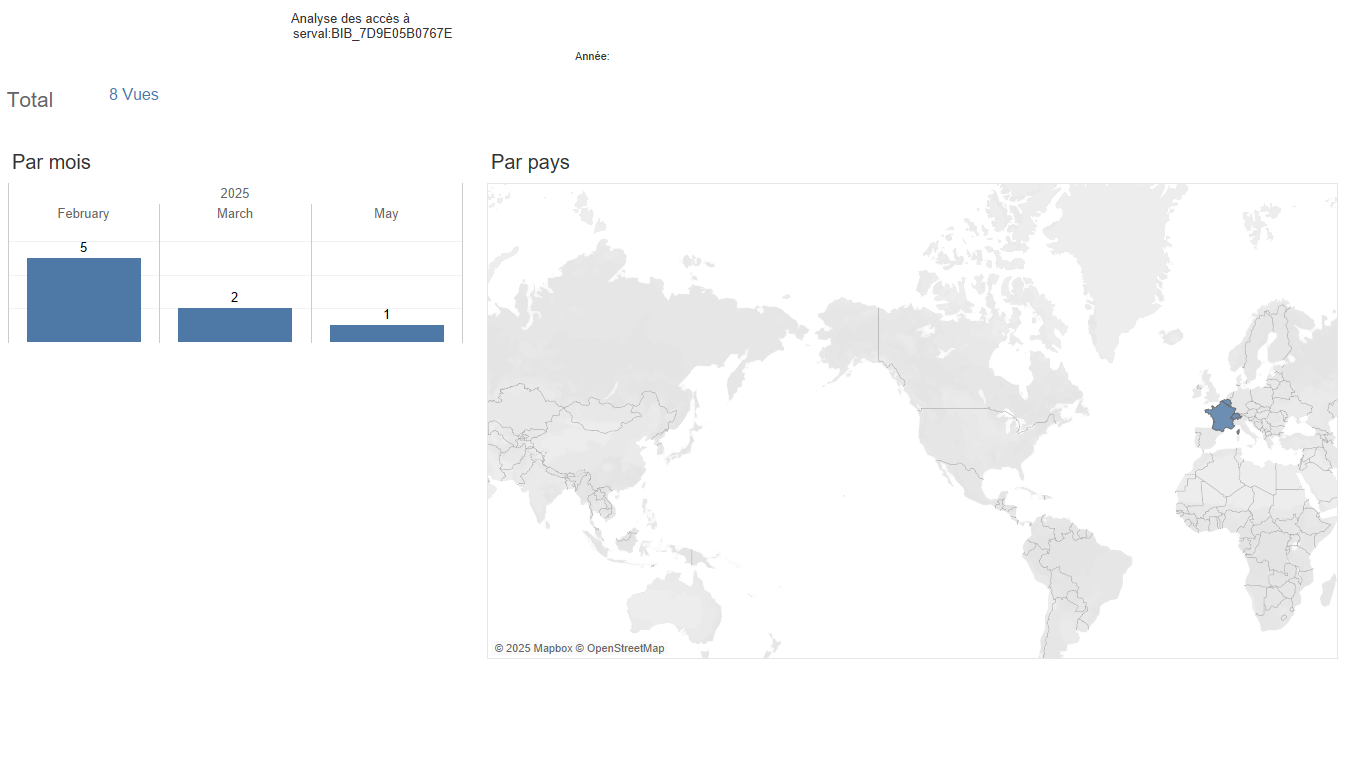The height and width of the screenshot is (768, 1366).
Task: Click the 'Total' label
Action: tap(30, 100)
